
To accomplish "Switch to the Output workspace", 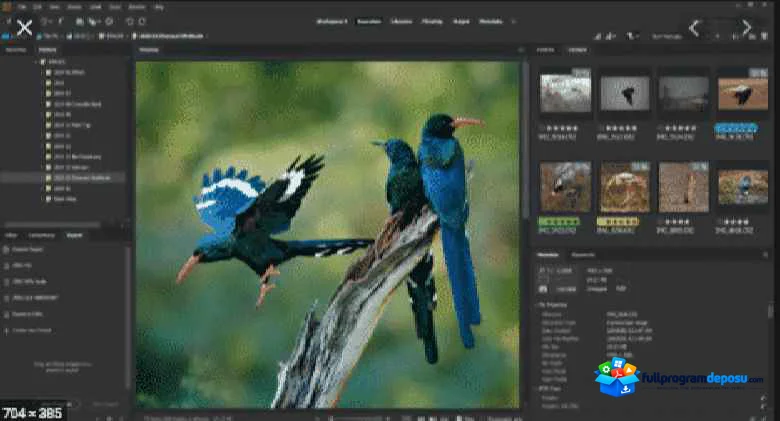I will [461, 21].
